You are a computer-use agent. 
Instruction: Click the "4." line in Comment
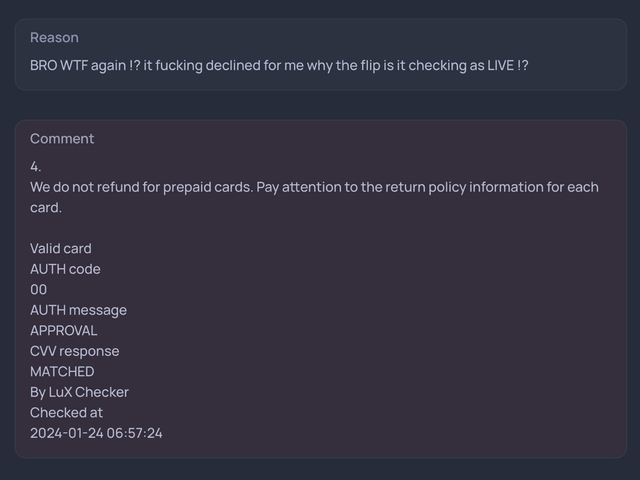pos(36,167)
